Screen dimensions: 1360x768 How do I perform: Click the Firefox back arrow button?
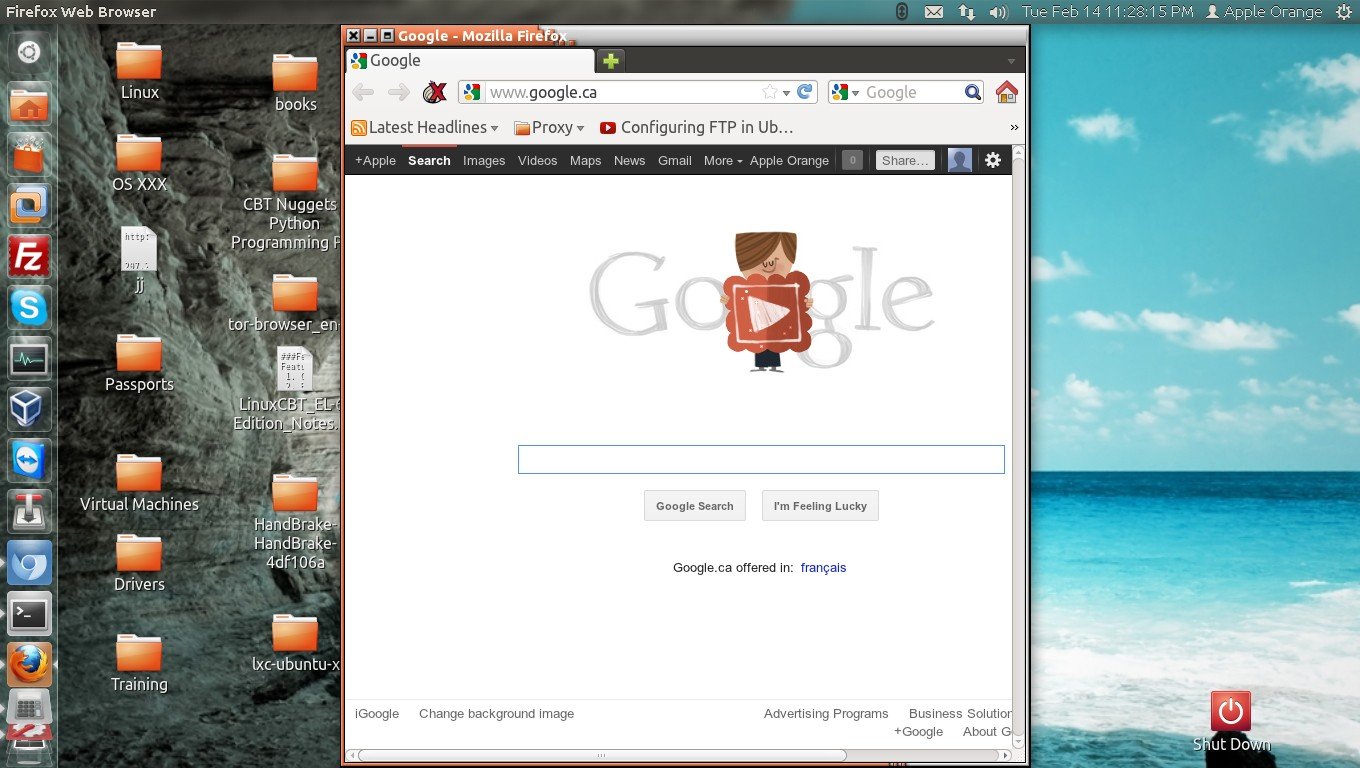pos(363,92)
